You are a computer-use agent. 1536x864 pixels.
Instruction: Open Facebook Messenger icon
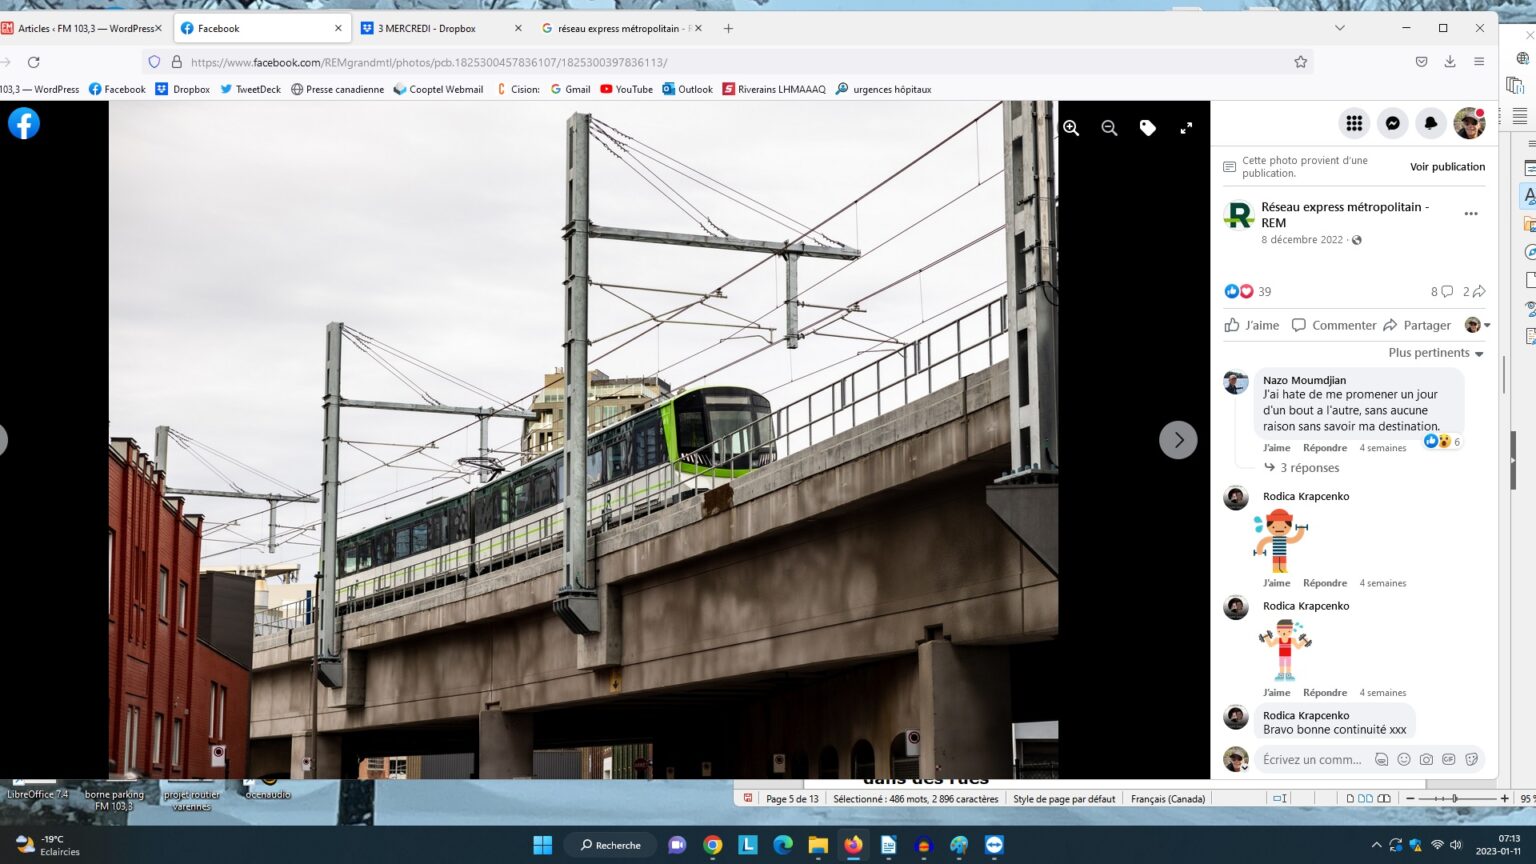tap(1392, 123)
